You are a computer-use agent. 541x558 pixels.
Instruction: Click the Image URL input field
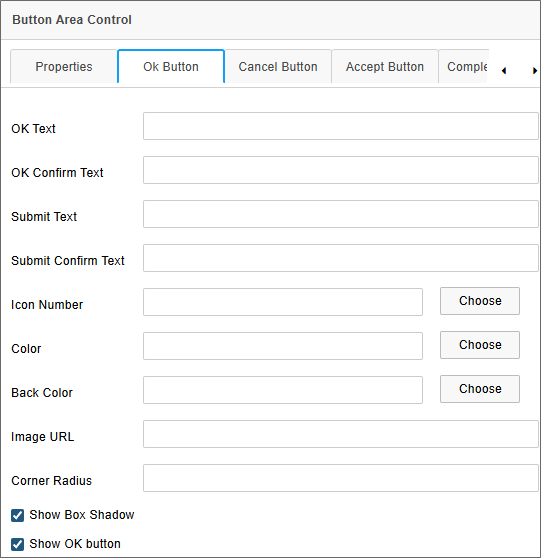click(341, 434)
